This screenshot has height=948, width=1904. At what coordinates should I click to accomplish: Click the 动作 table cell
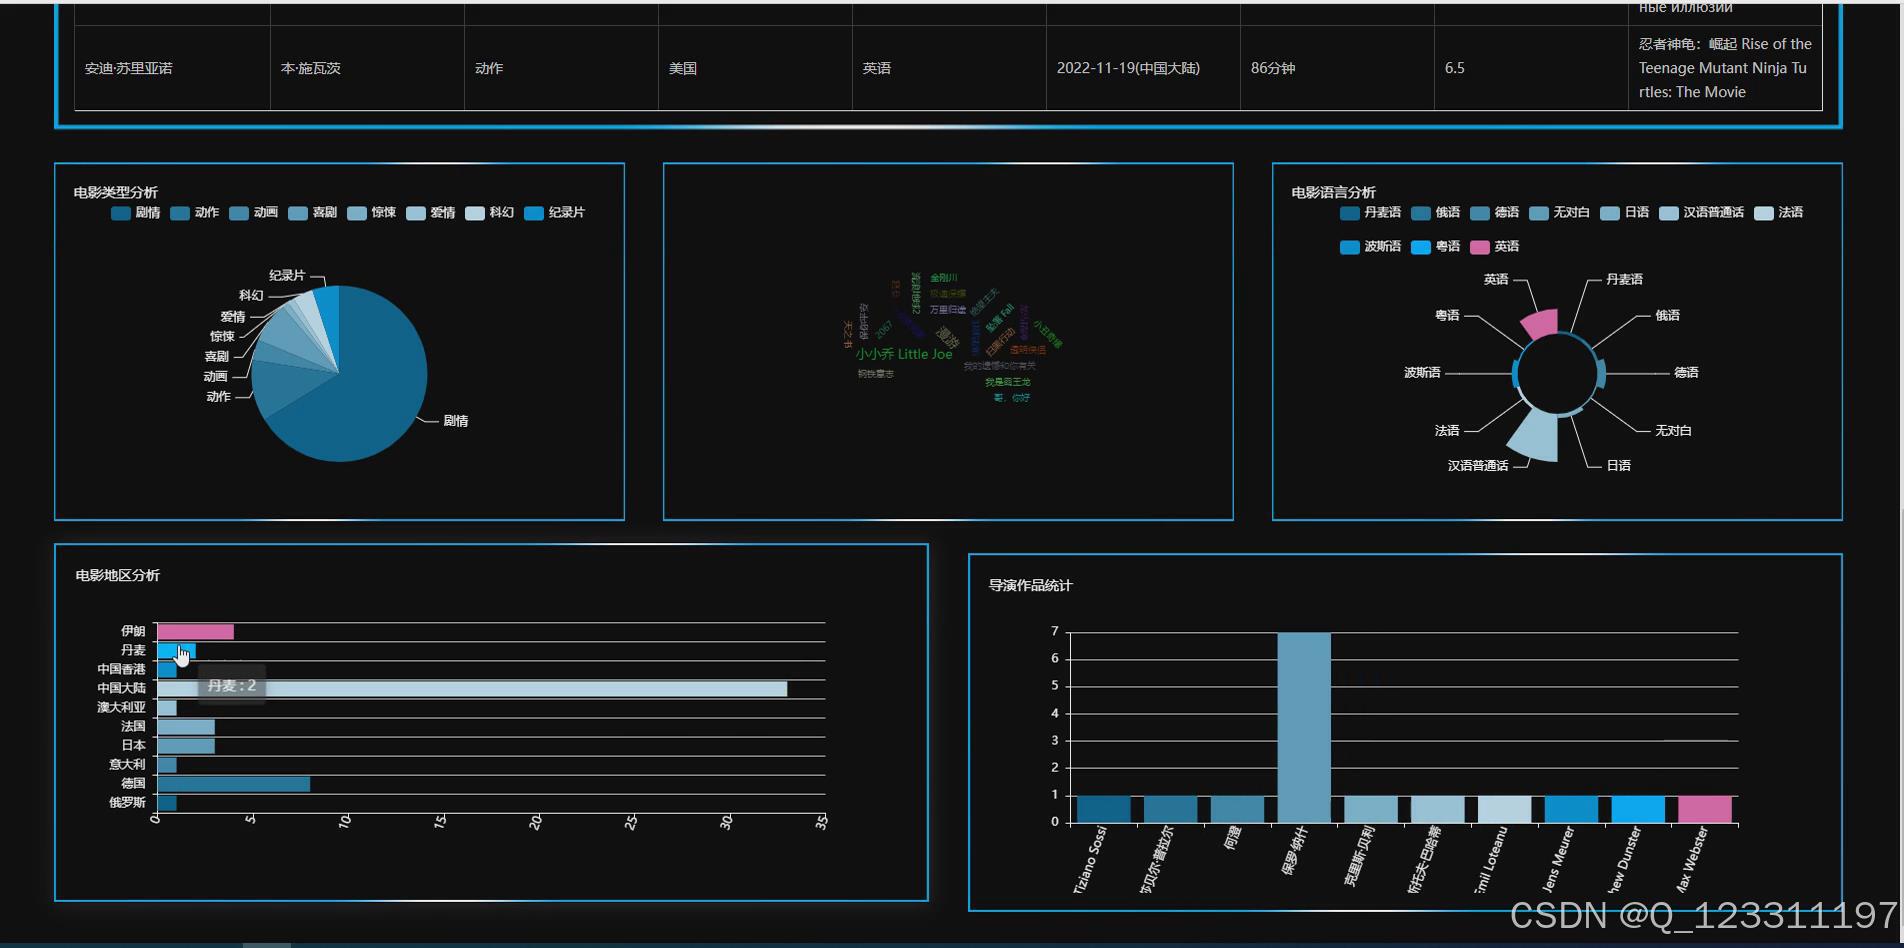561,68
